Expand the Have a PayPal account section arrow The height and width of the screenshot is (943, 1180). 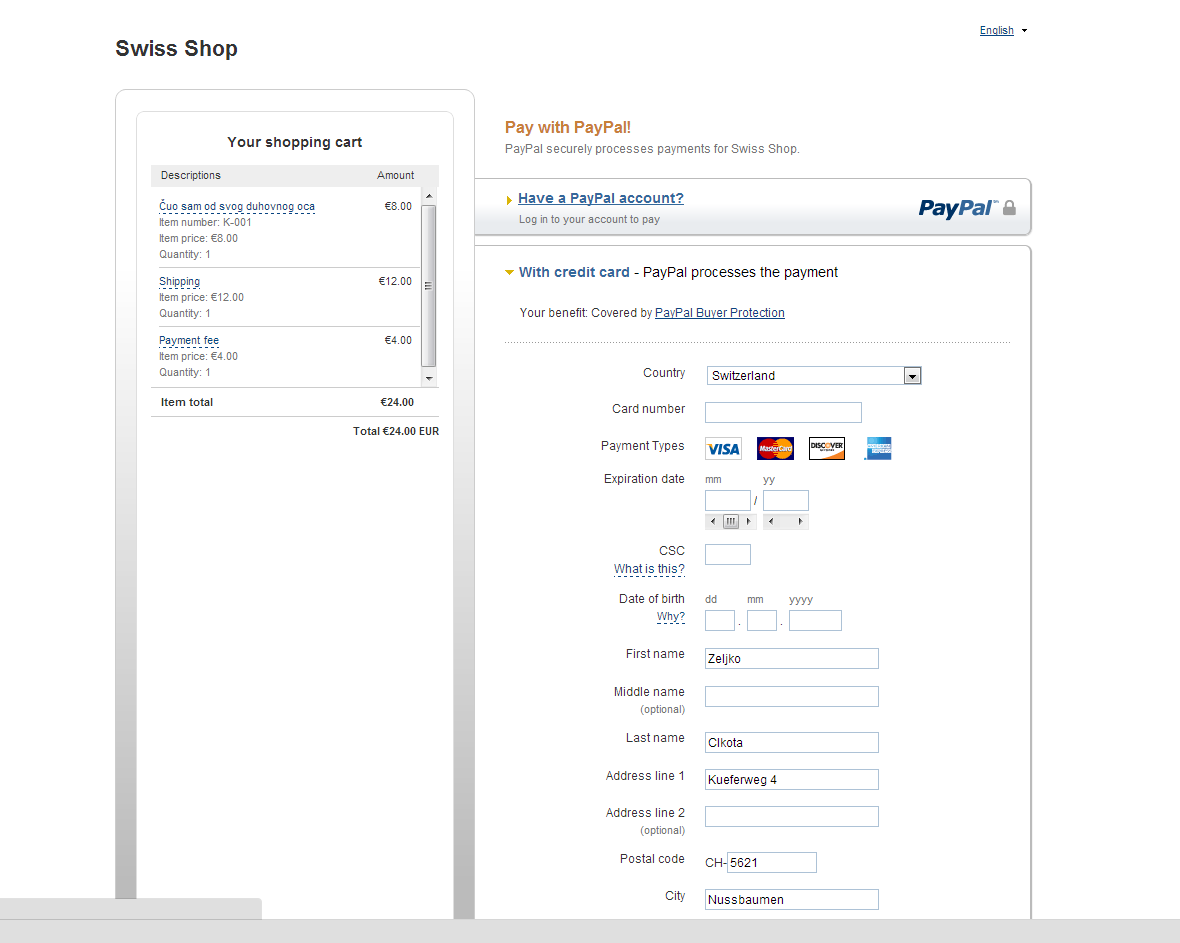(x=509, y=199)
